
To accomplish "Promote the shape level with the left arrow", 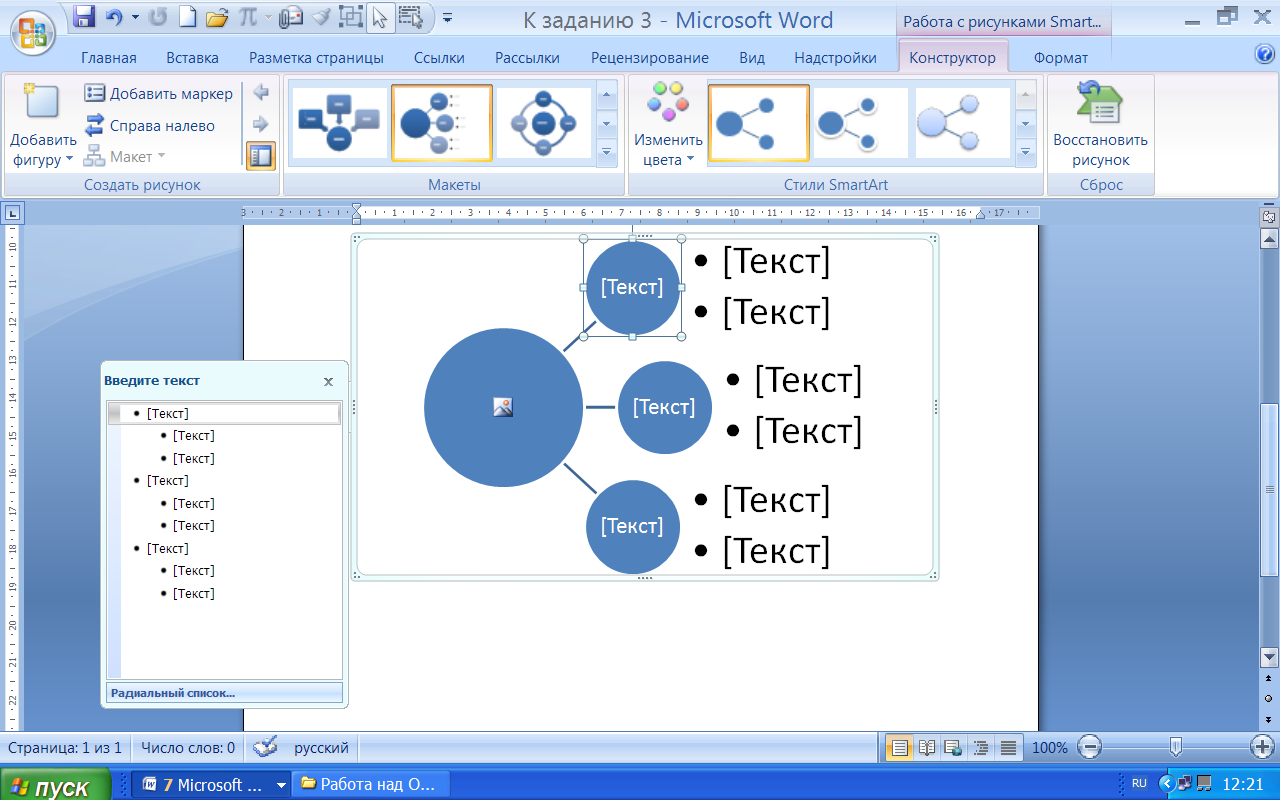I will coord(261,93).
